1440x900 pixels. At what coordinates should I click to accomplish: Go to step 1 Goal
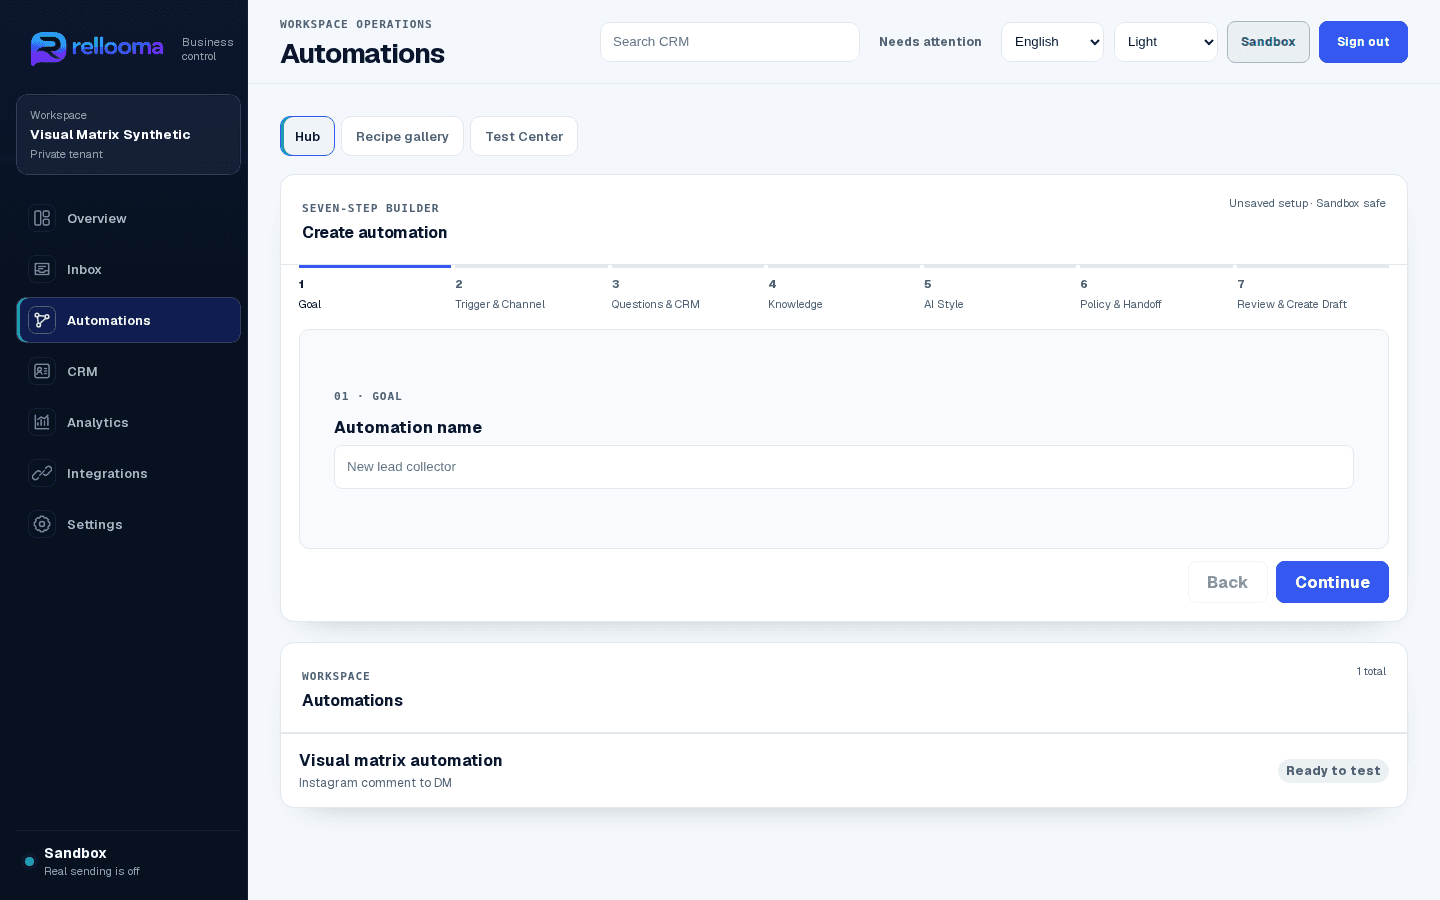click(375, 290)
